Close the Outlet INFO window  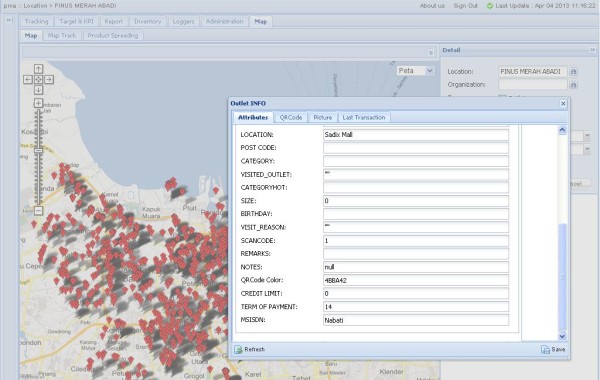[x=563, y=103]
